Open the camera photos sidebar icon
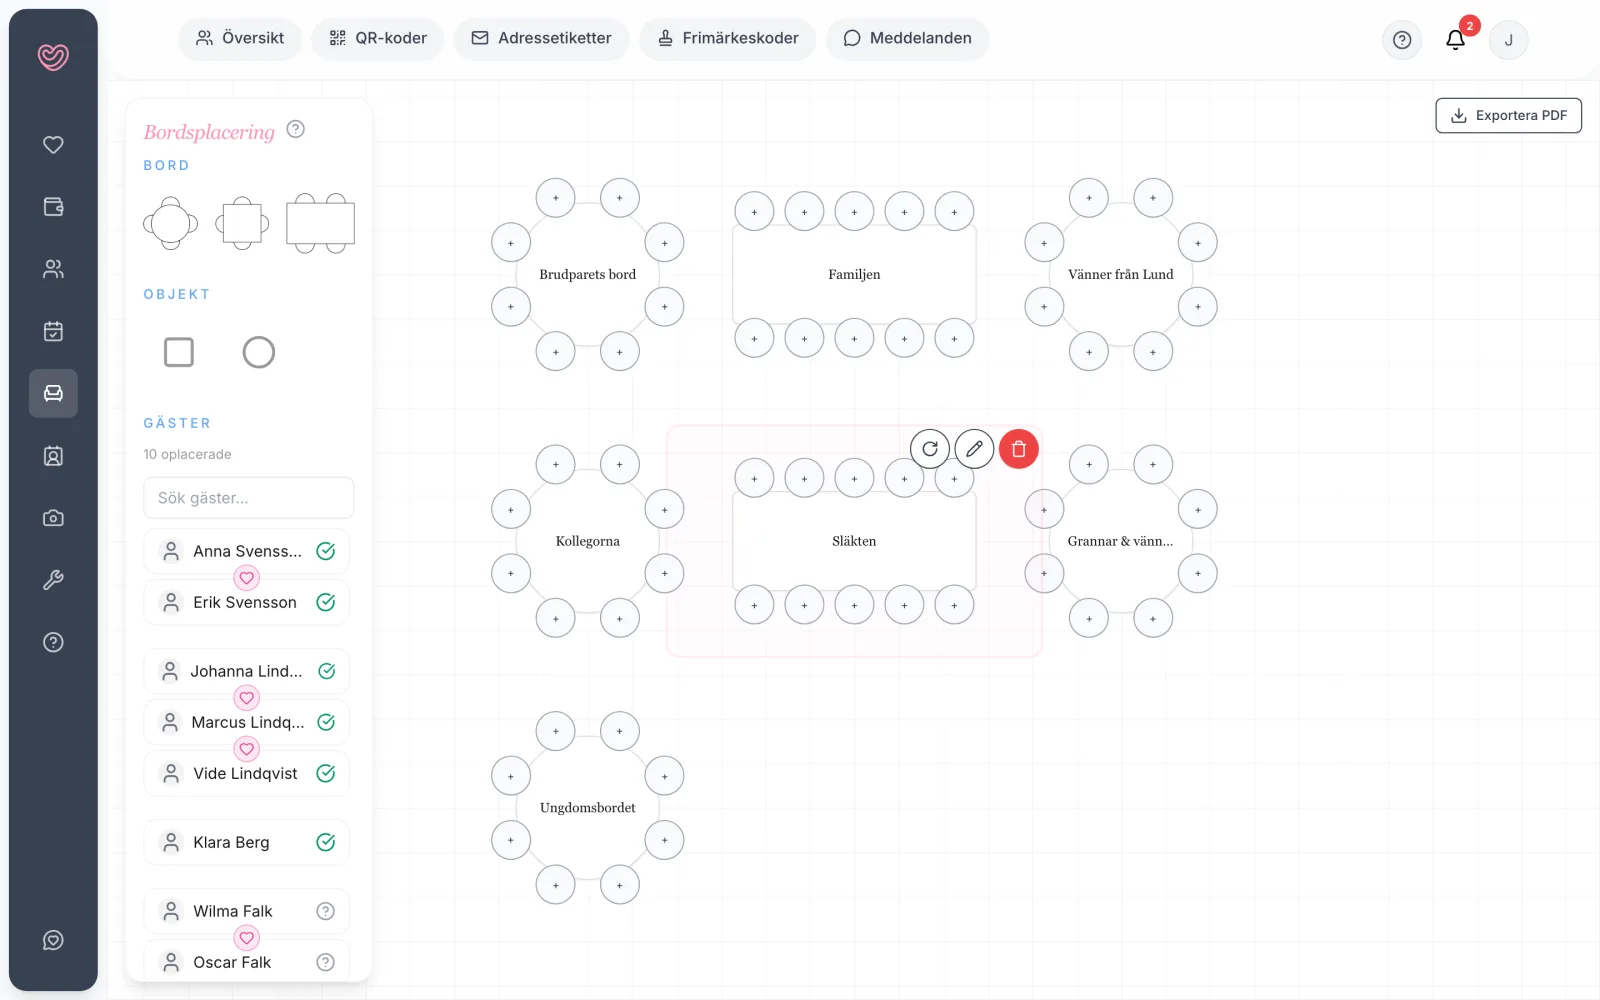Image resolution: width=1600 pixels, height=1000 pixels. tap(53, 518)
